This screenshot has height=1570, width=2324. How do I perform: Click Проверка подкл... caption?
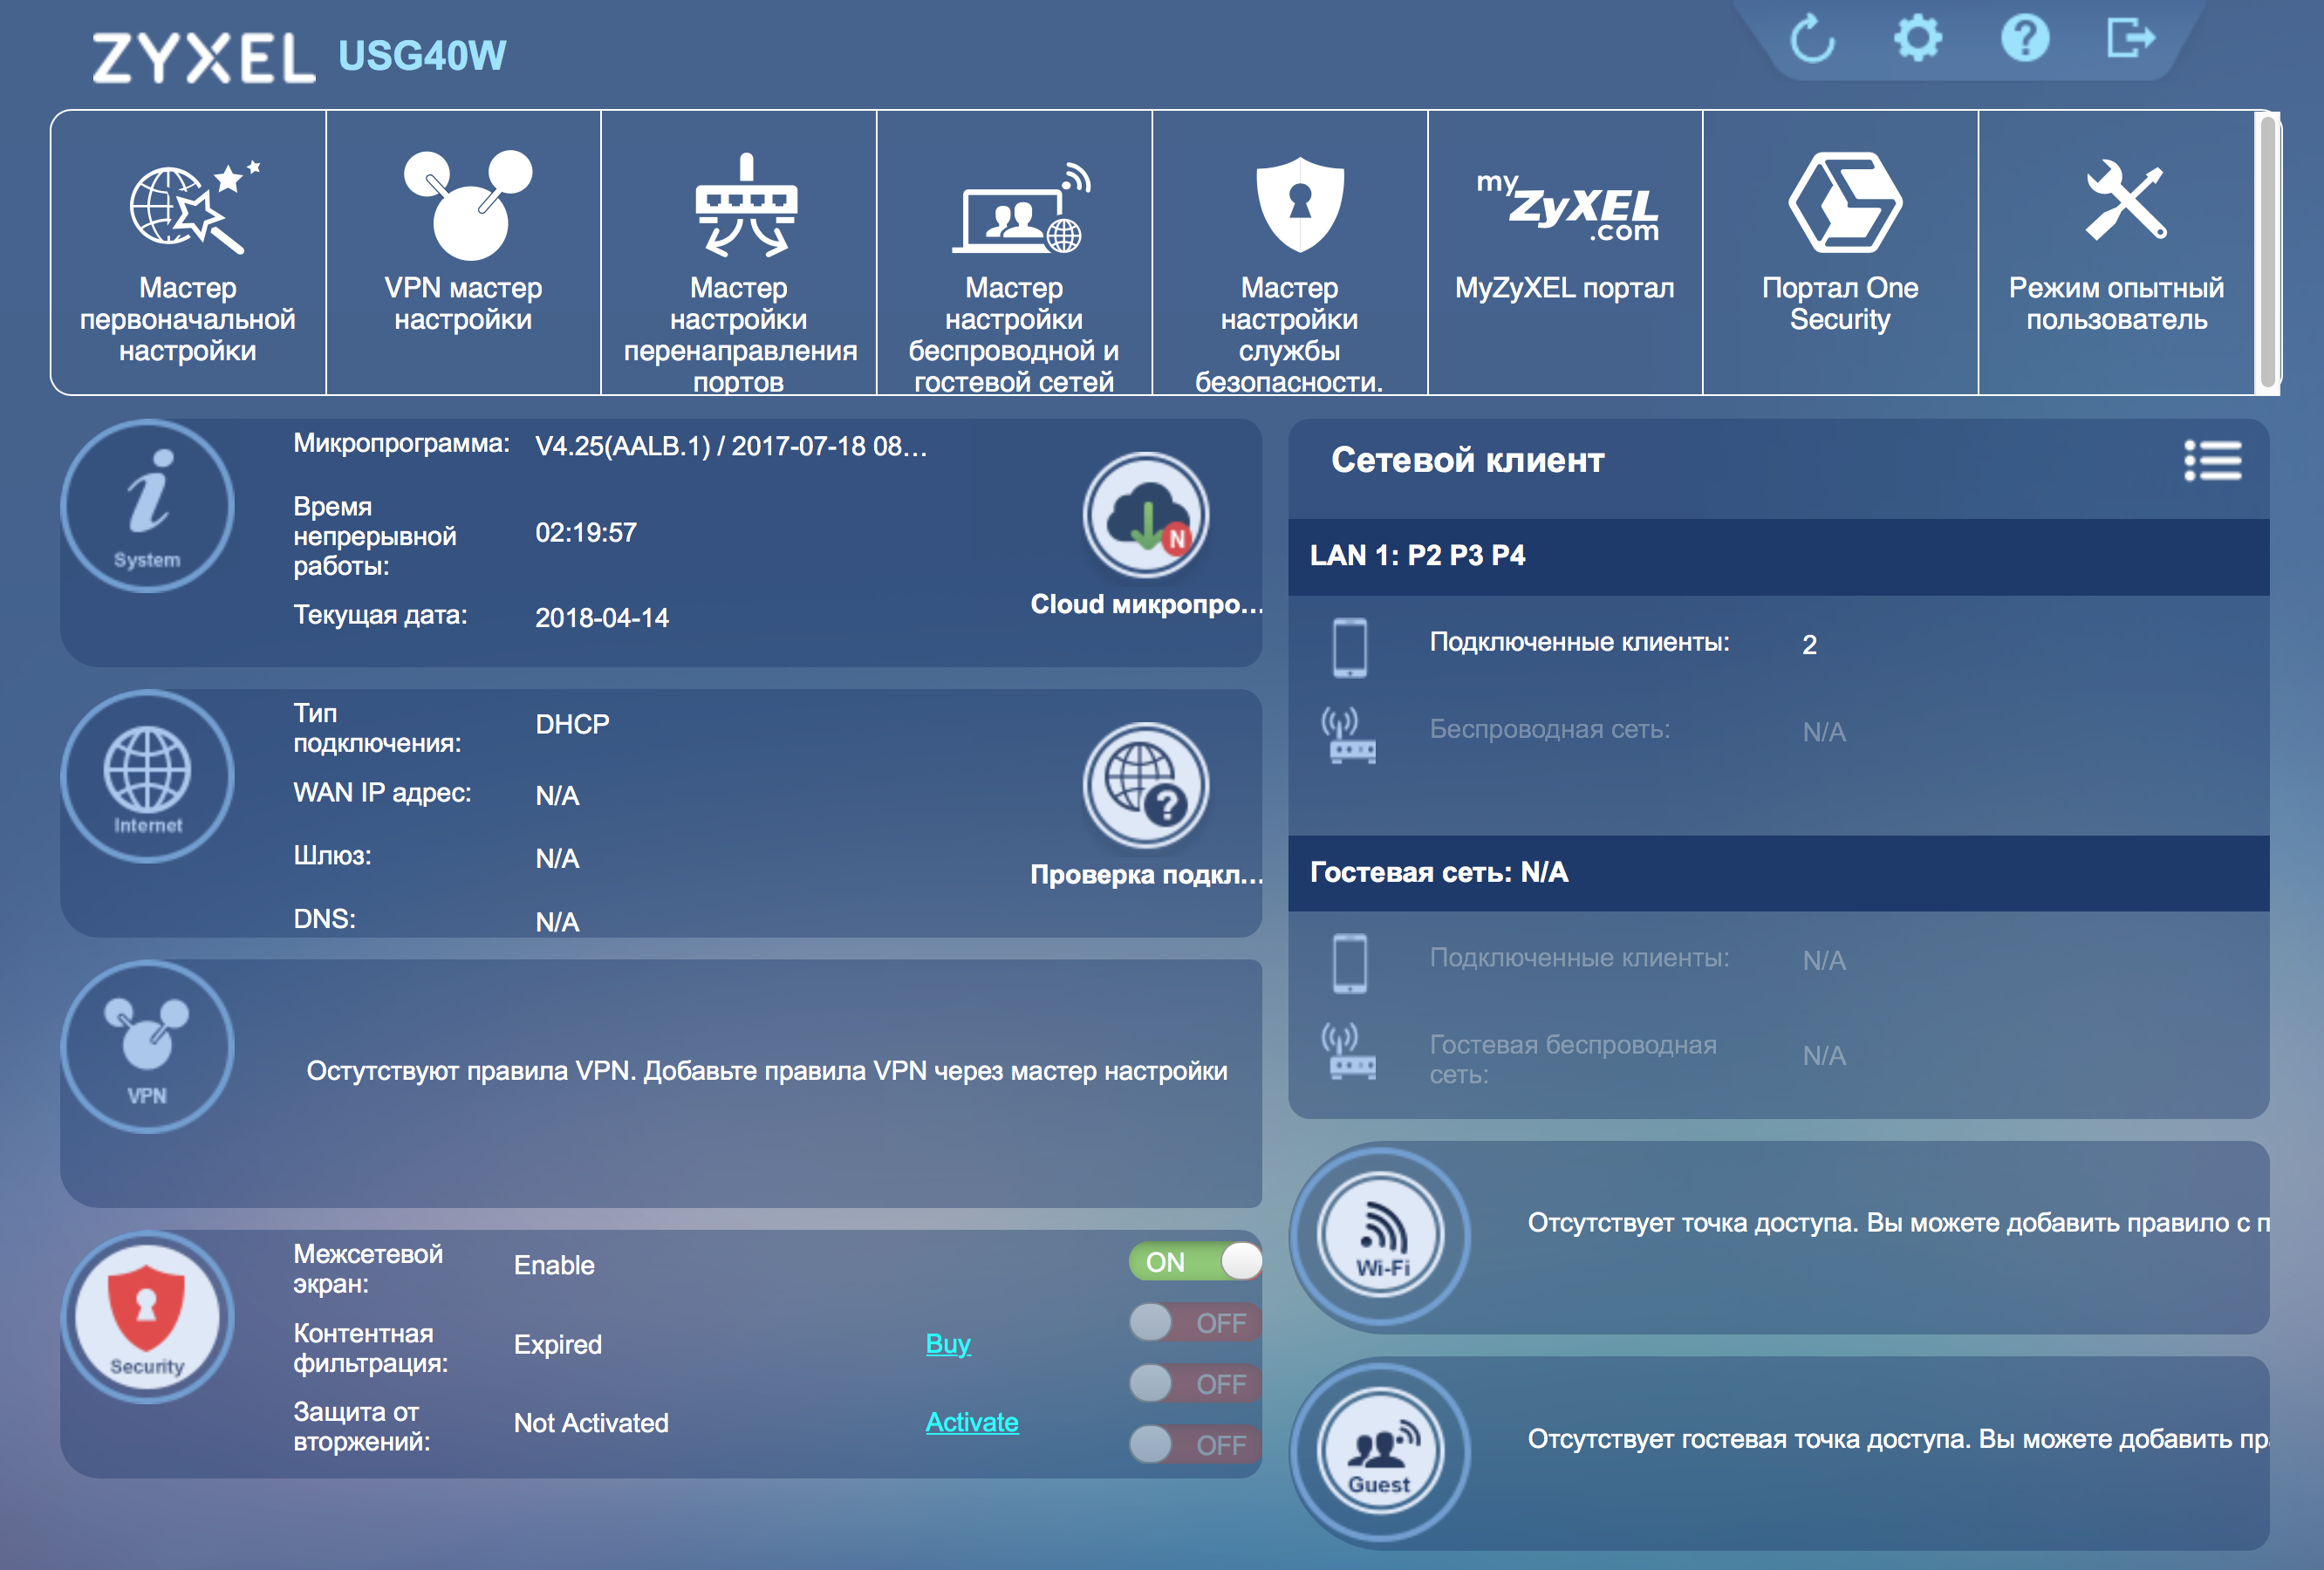(1146, 874)
